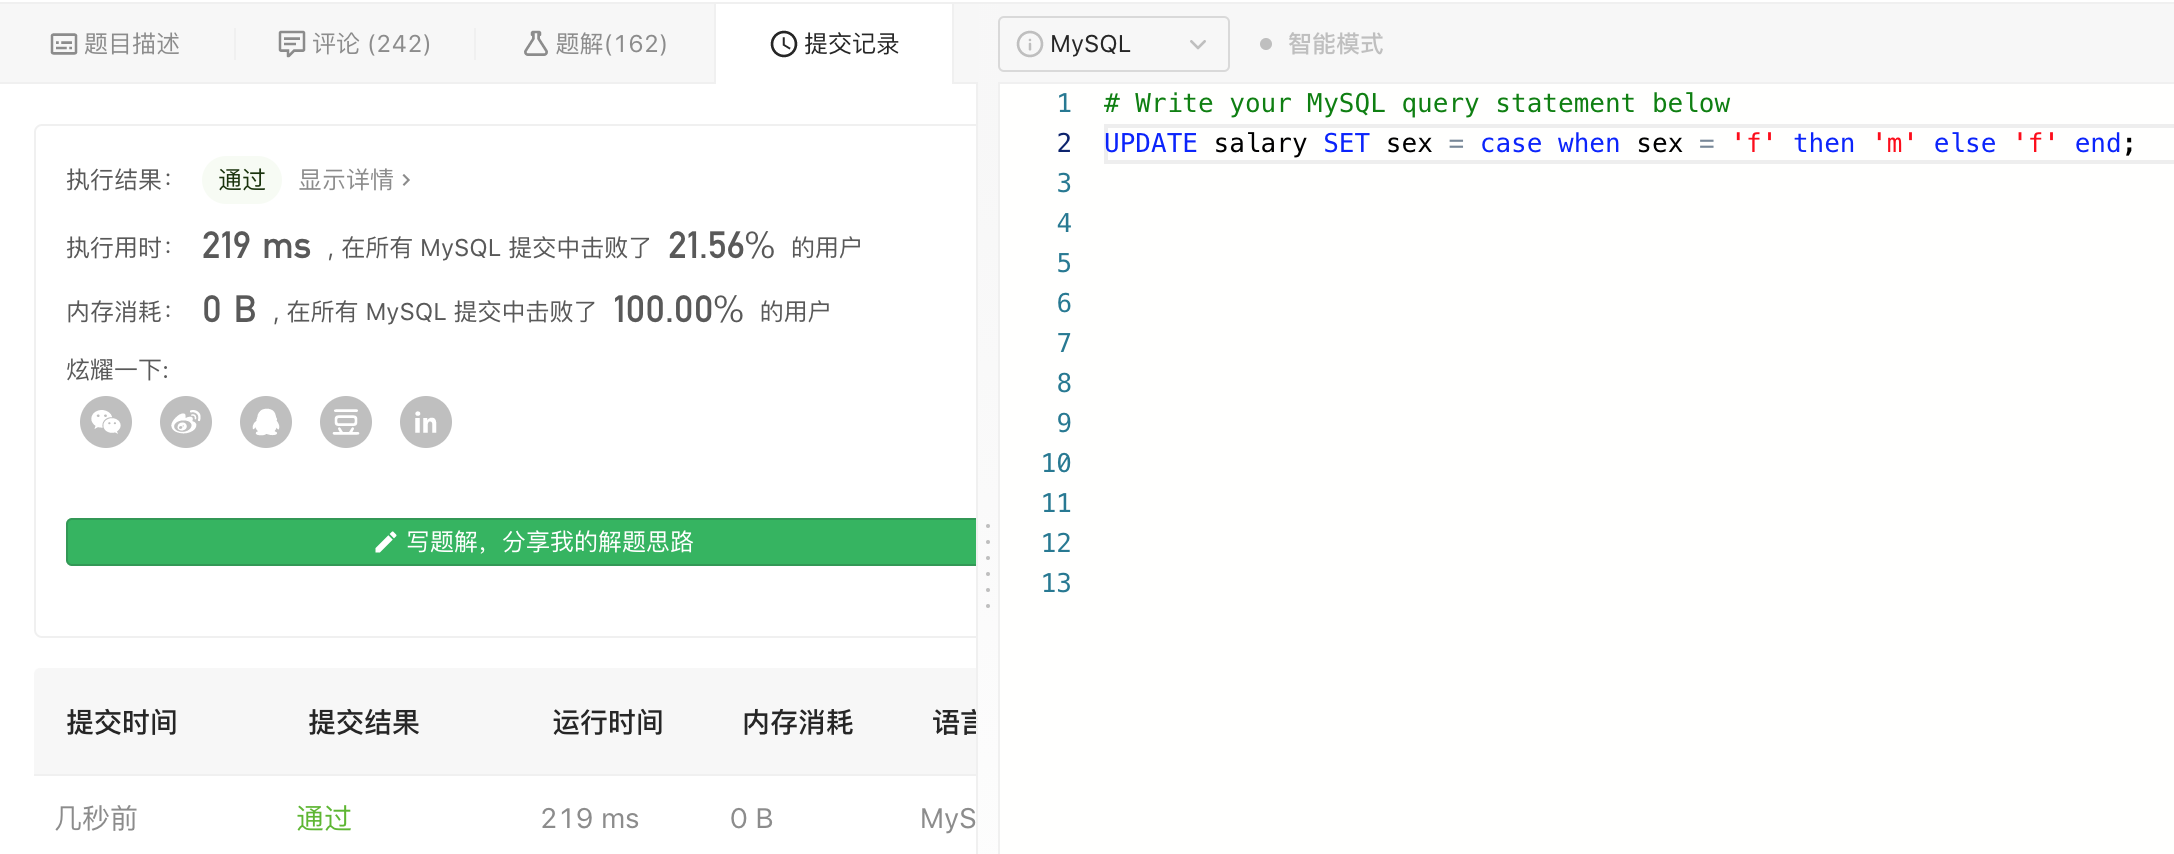This screenshot has height=854, width=2174.
Task: Click the info icon beside MySQL
Action: 1029,44
